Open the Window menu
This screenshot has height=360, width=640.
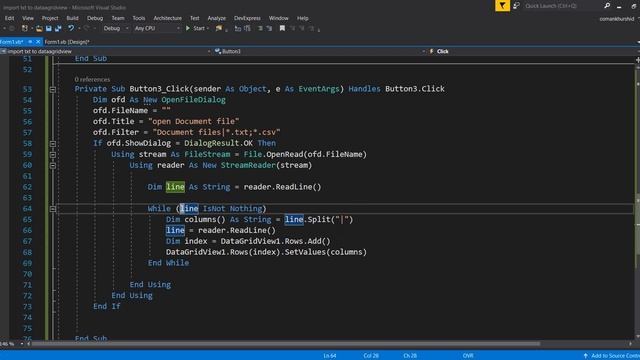click(x=278, y=18)
